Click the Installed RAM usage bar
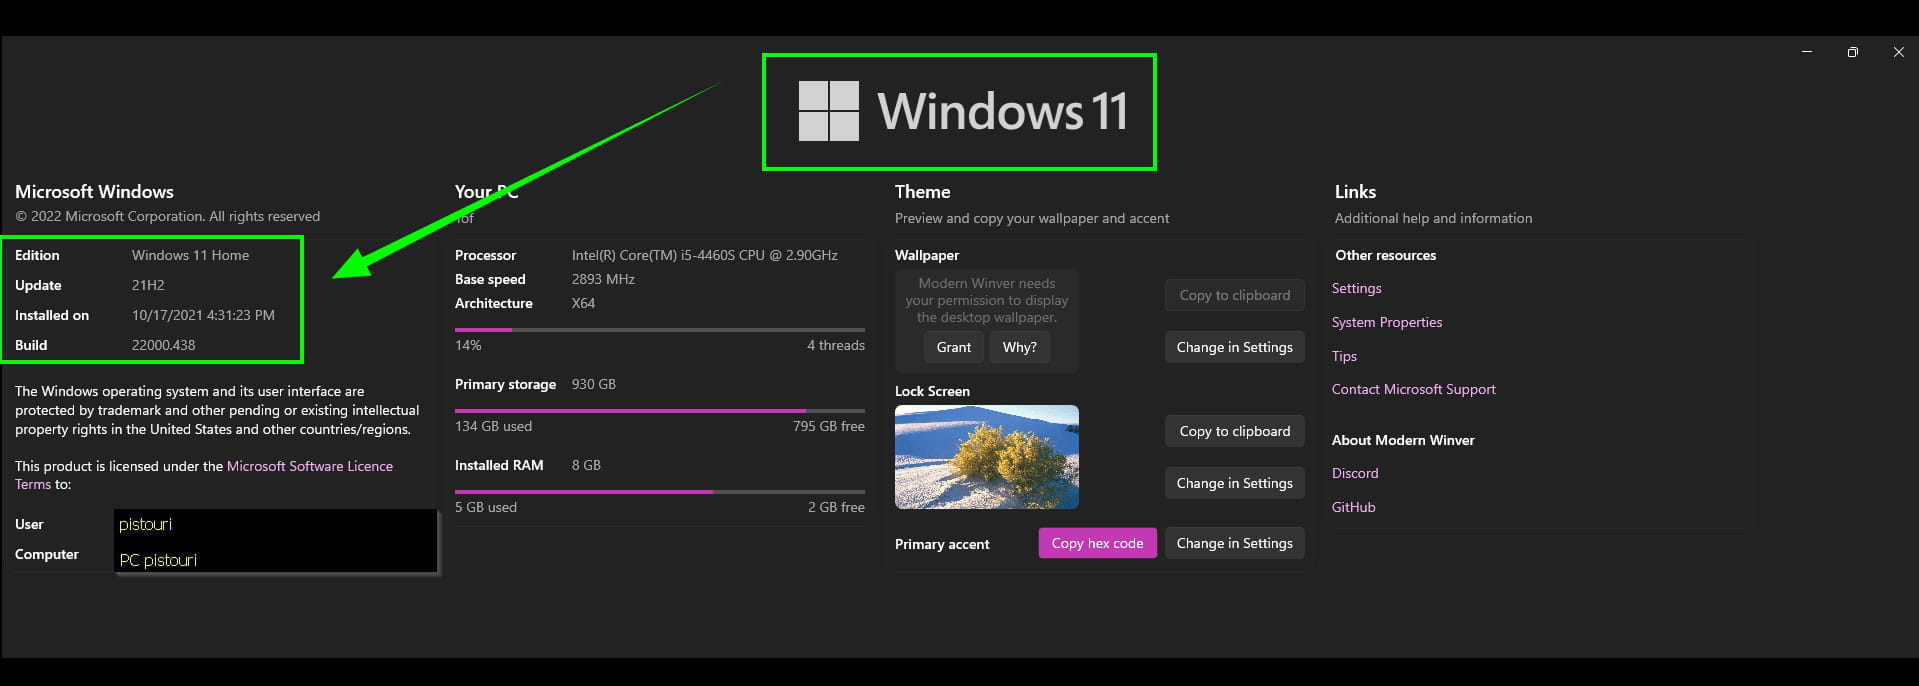This screenshot has width=1919, height=686. pos(660,491)
